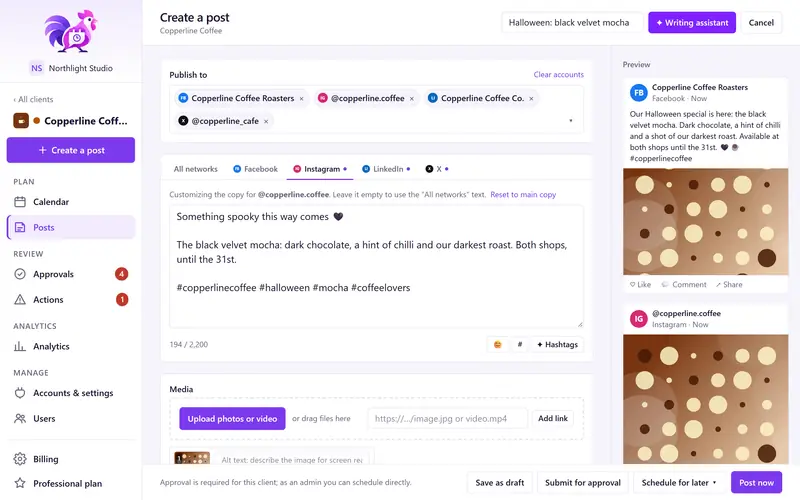Click the uploaded media thumbnail
This screenshot has height=500, width=800.
[192, 458]
